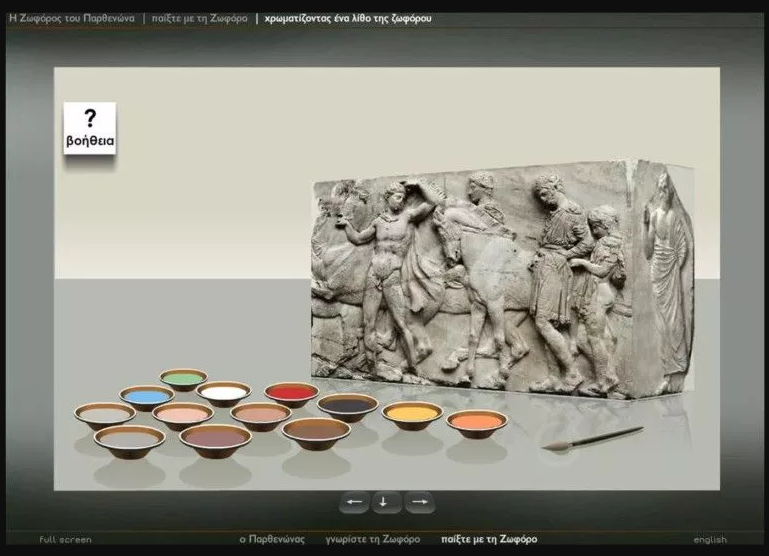Screen dimensions: 769x556
Task: Select the dark navy paint bowl
Action: (347, 407)
